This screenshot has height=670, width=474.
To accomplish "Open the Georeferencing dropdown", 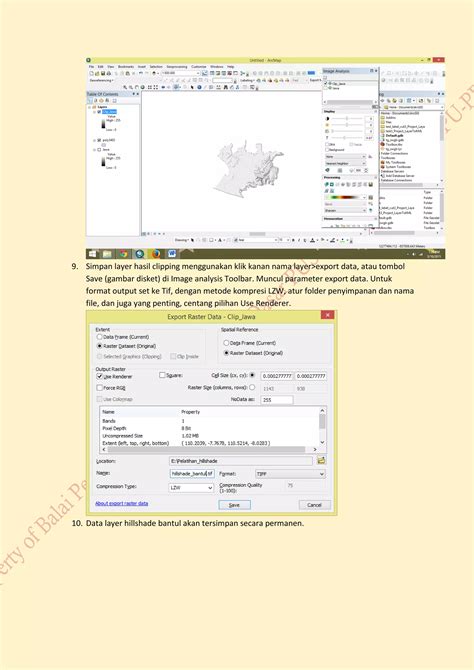I will point(102,80).
